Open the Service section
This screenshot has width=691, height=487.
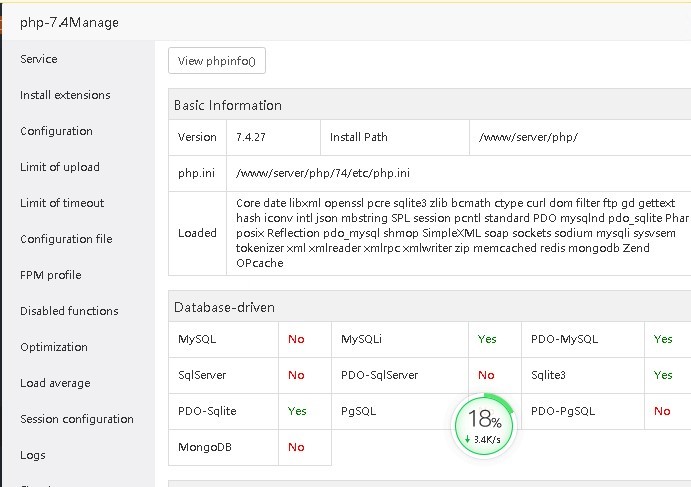point(39,59)
